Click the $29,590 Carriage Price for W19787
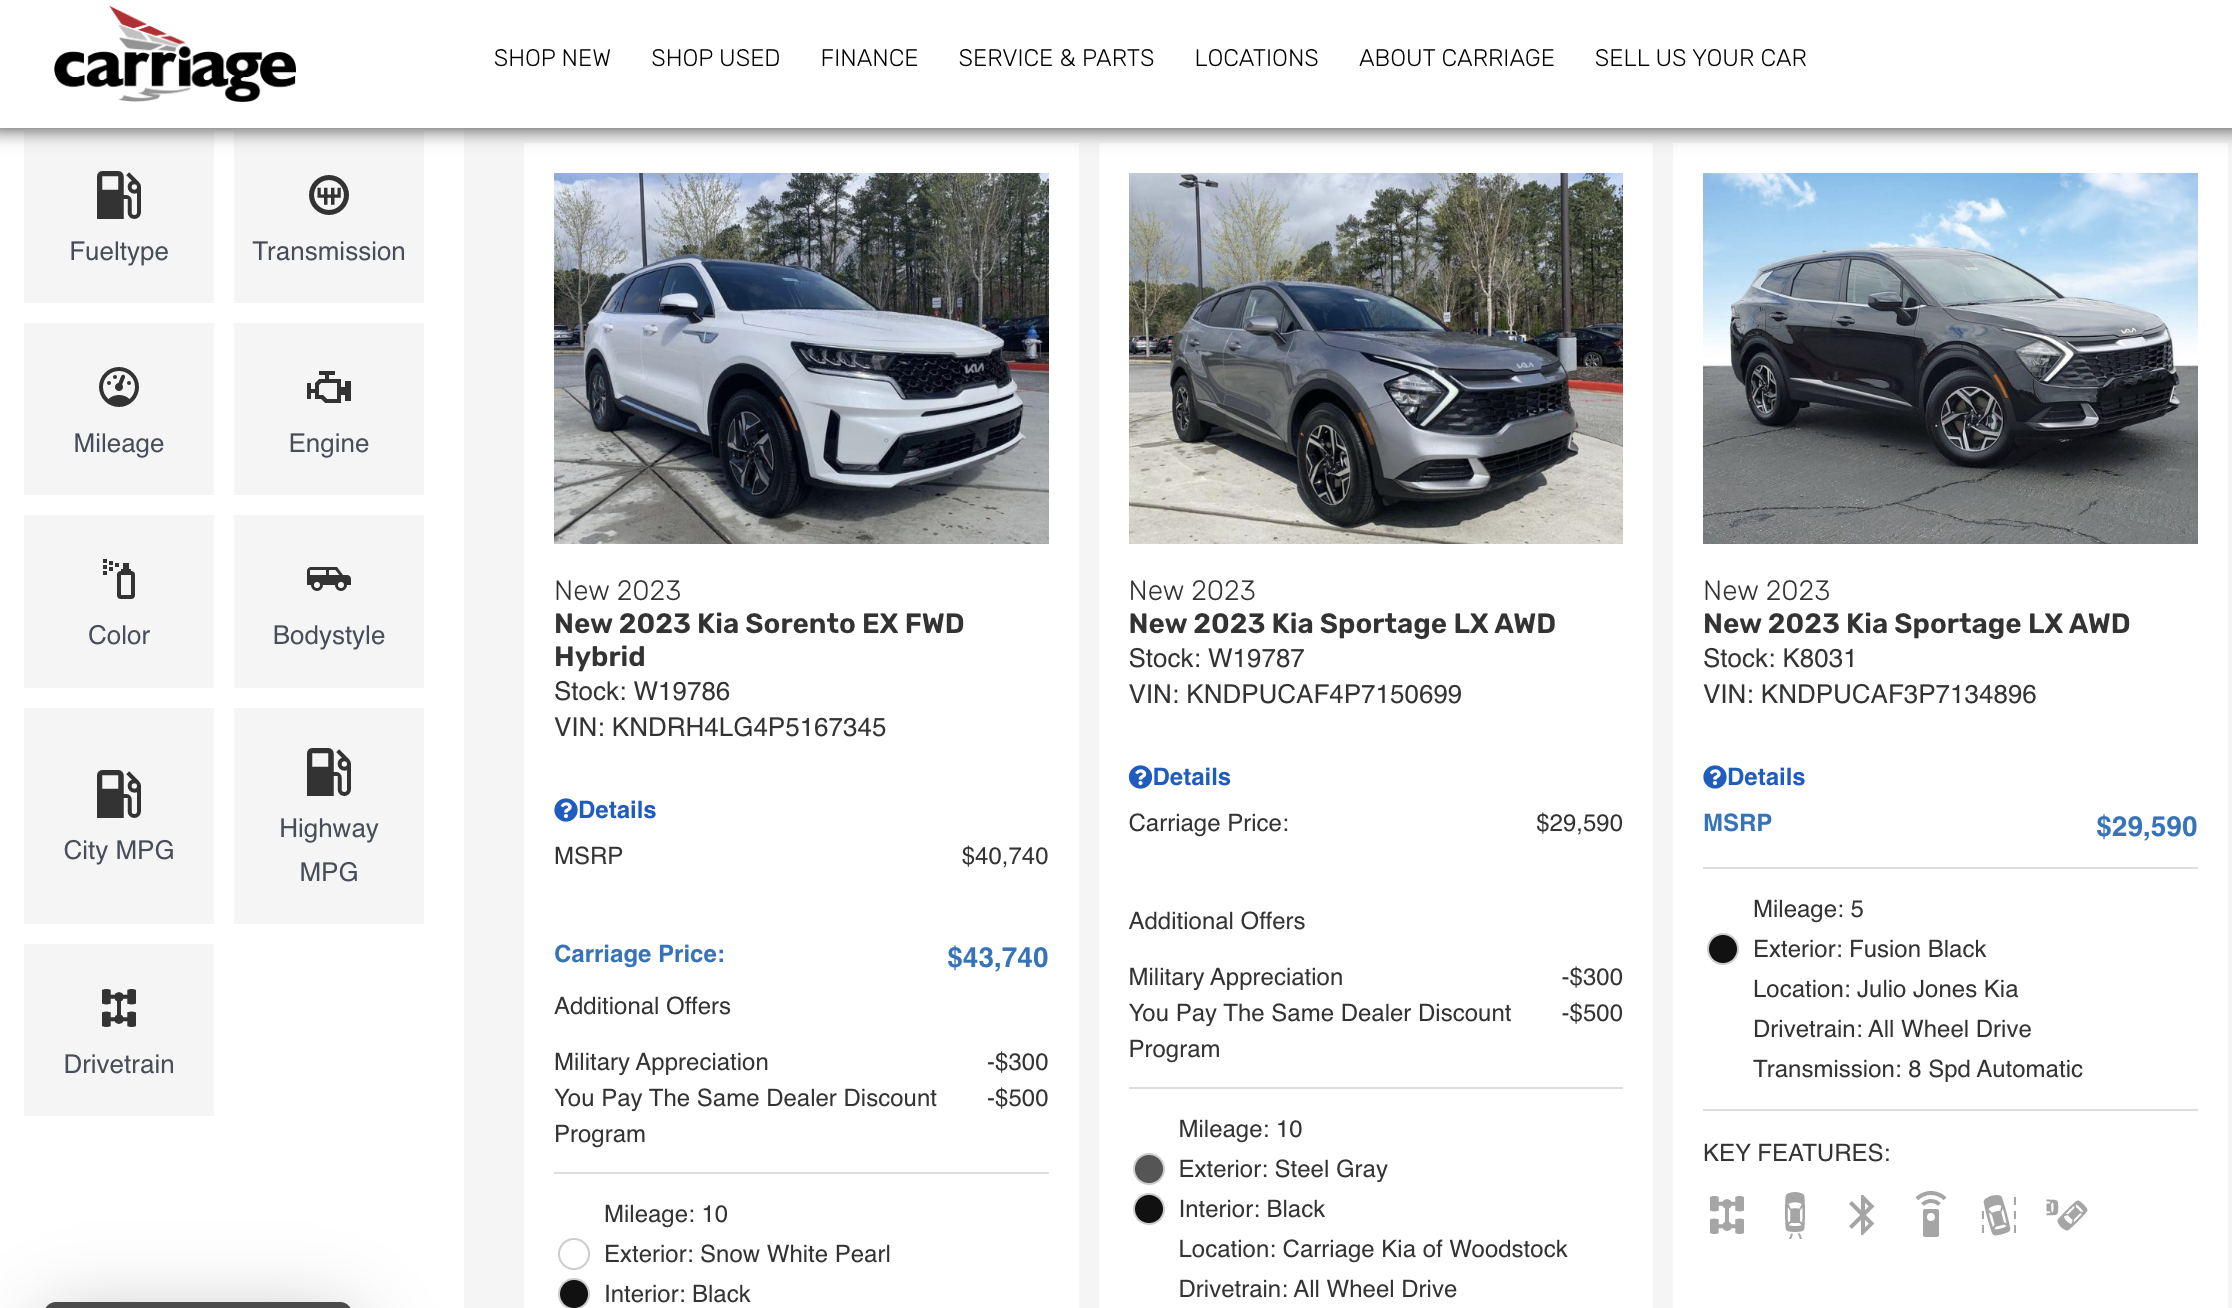This screenshot has height=1308, width=2232. [x=1579, y=823]
